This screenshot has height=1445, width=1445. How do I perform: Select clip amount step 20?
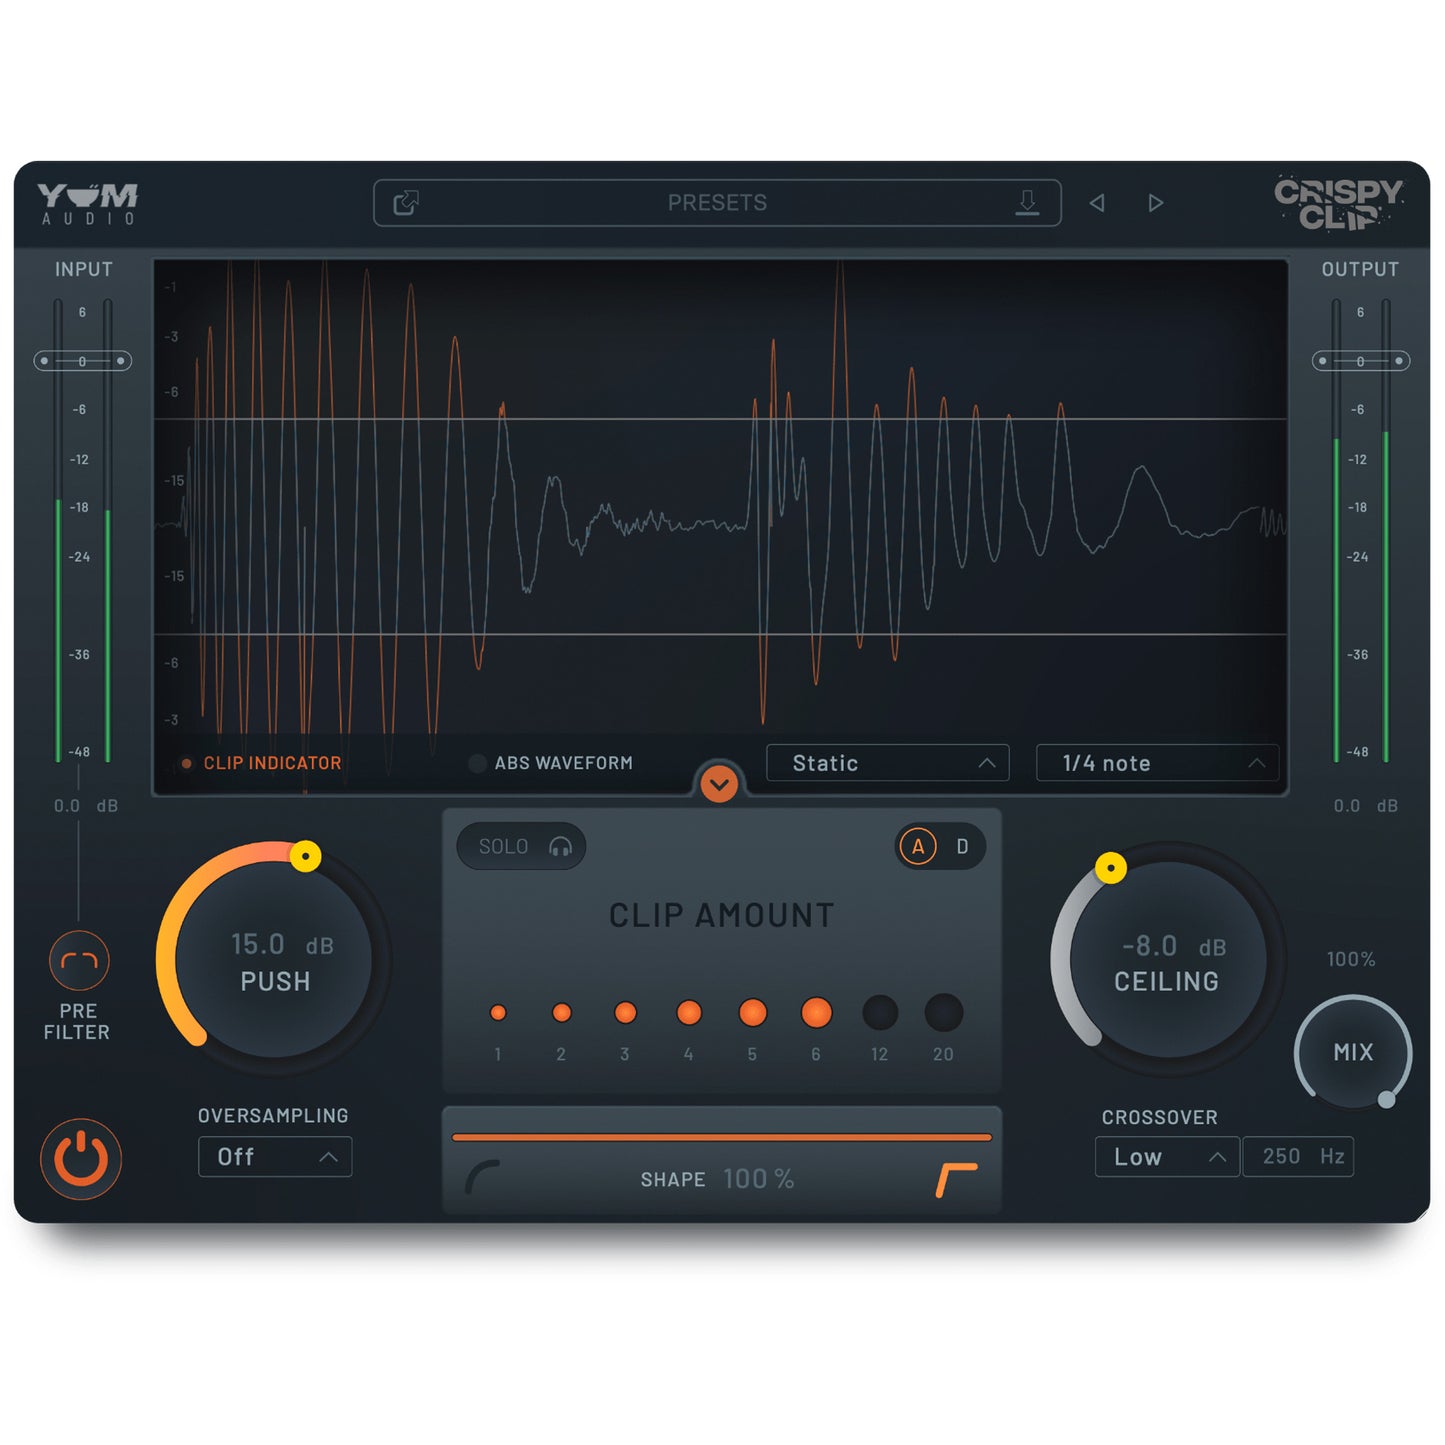[943, 1013]
